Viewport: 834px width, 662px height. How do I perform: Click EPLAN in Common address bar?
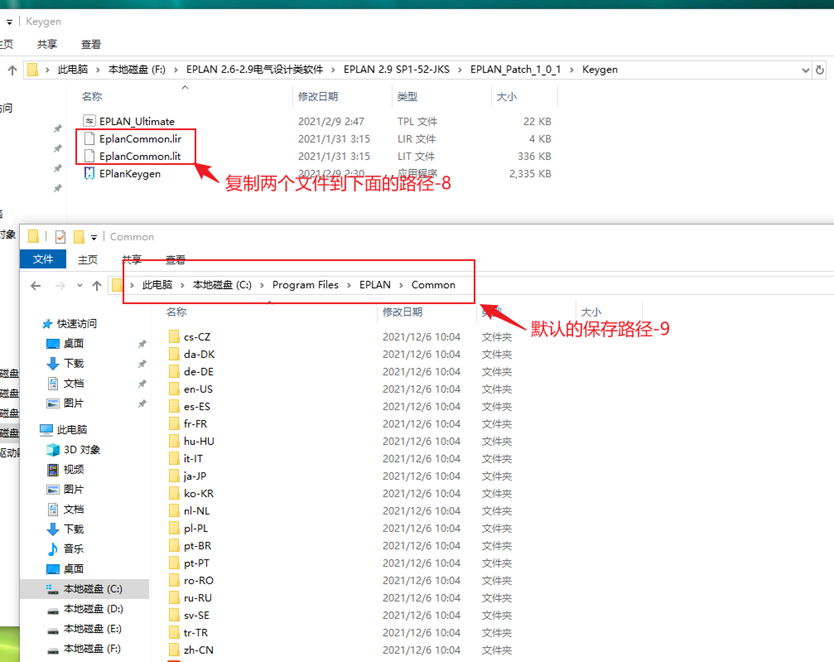pos(375,285)
